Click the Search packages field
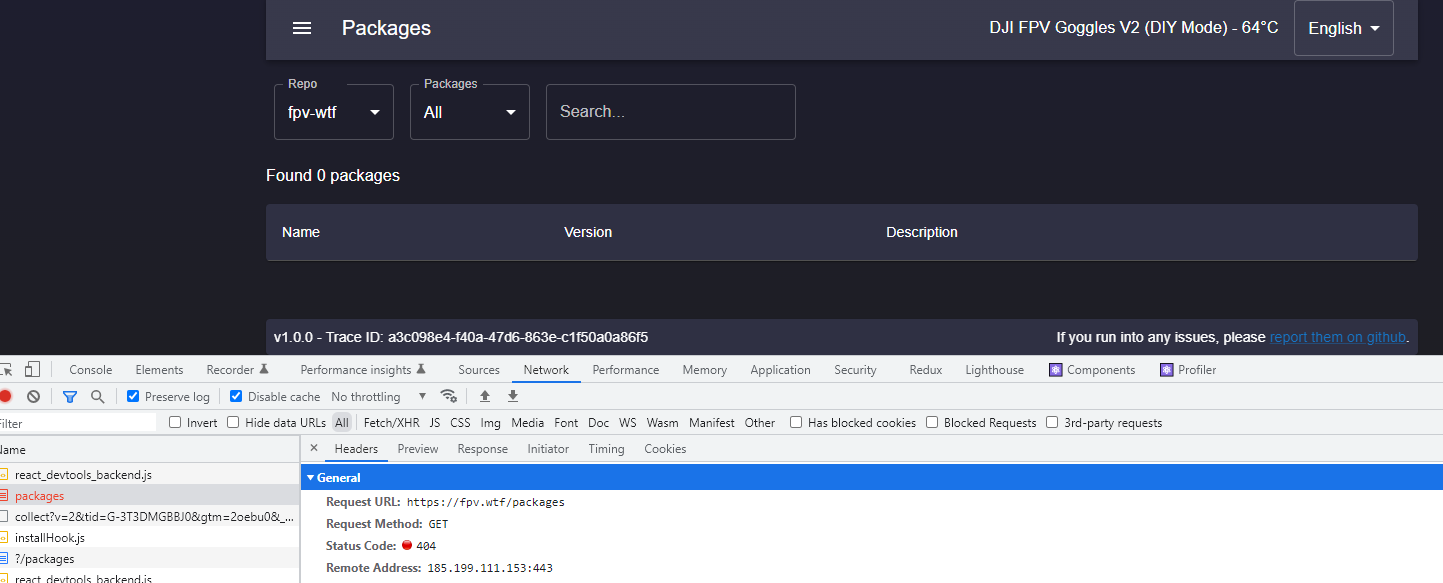Image resolution: width=1443 pixels, height=583 pixels. point(670,112)
